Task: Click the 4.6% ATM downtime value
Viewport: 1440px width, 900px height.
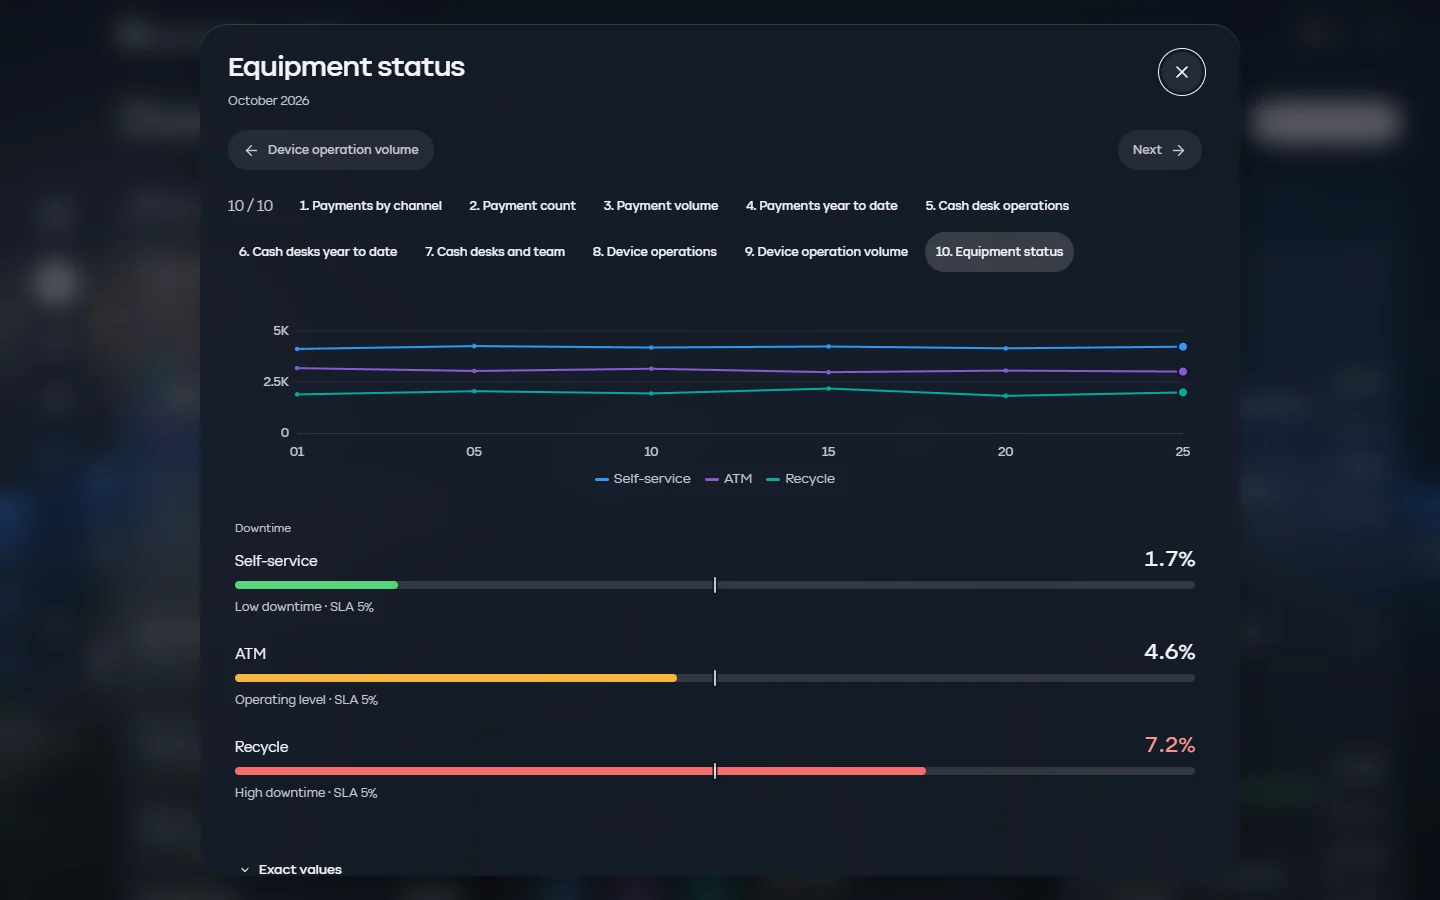Action: point(1170,652)
